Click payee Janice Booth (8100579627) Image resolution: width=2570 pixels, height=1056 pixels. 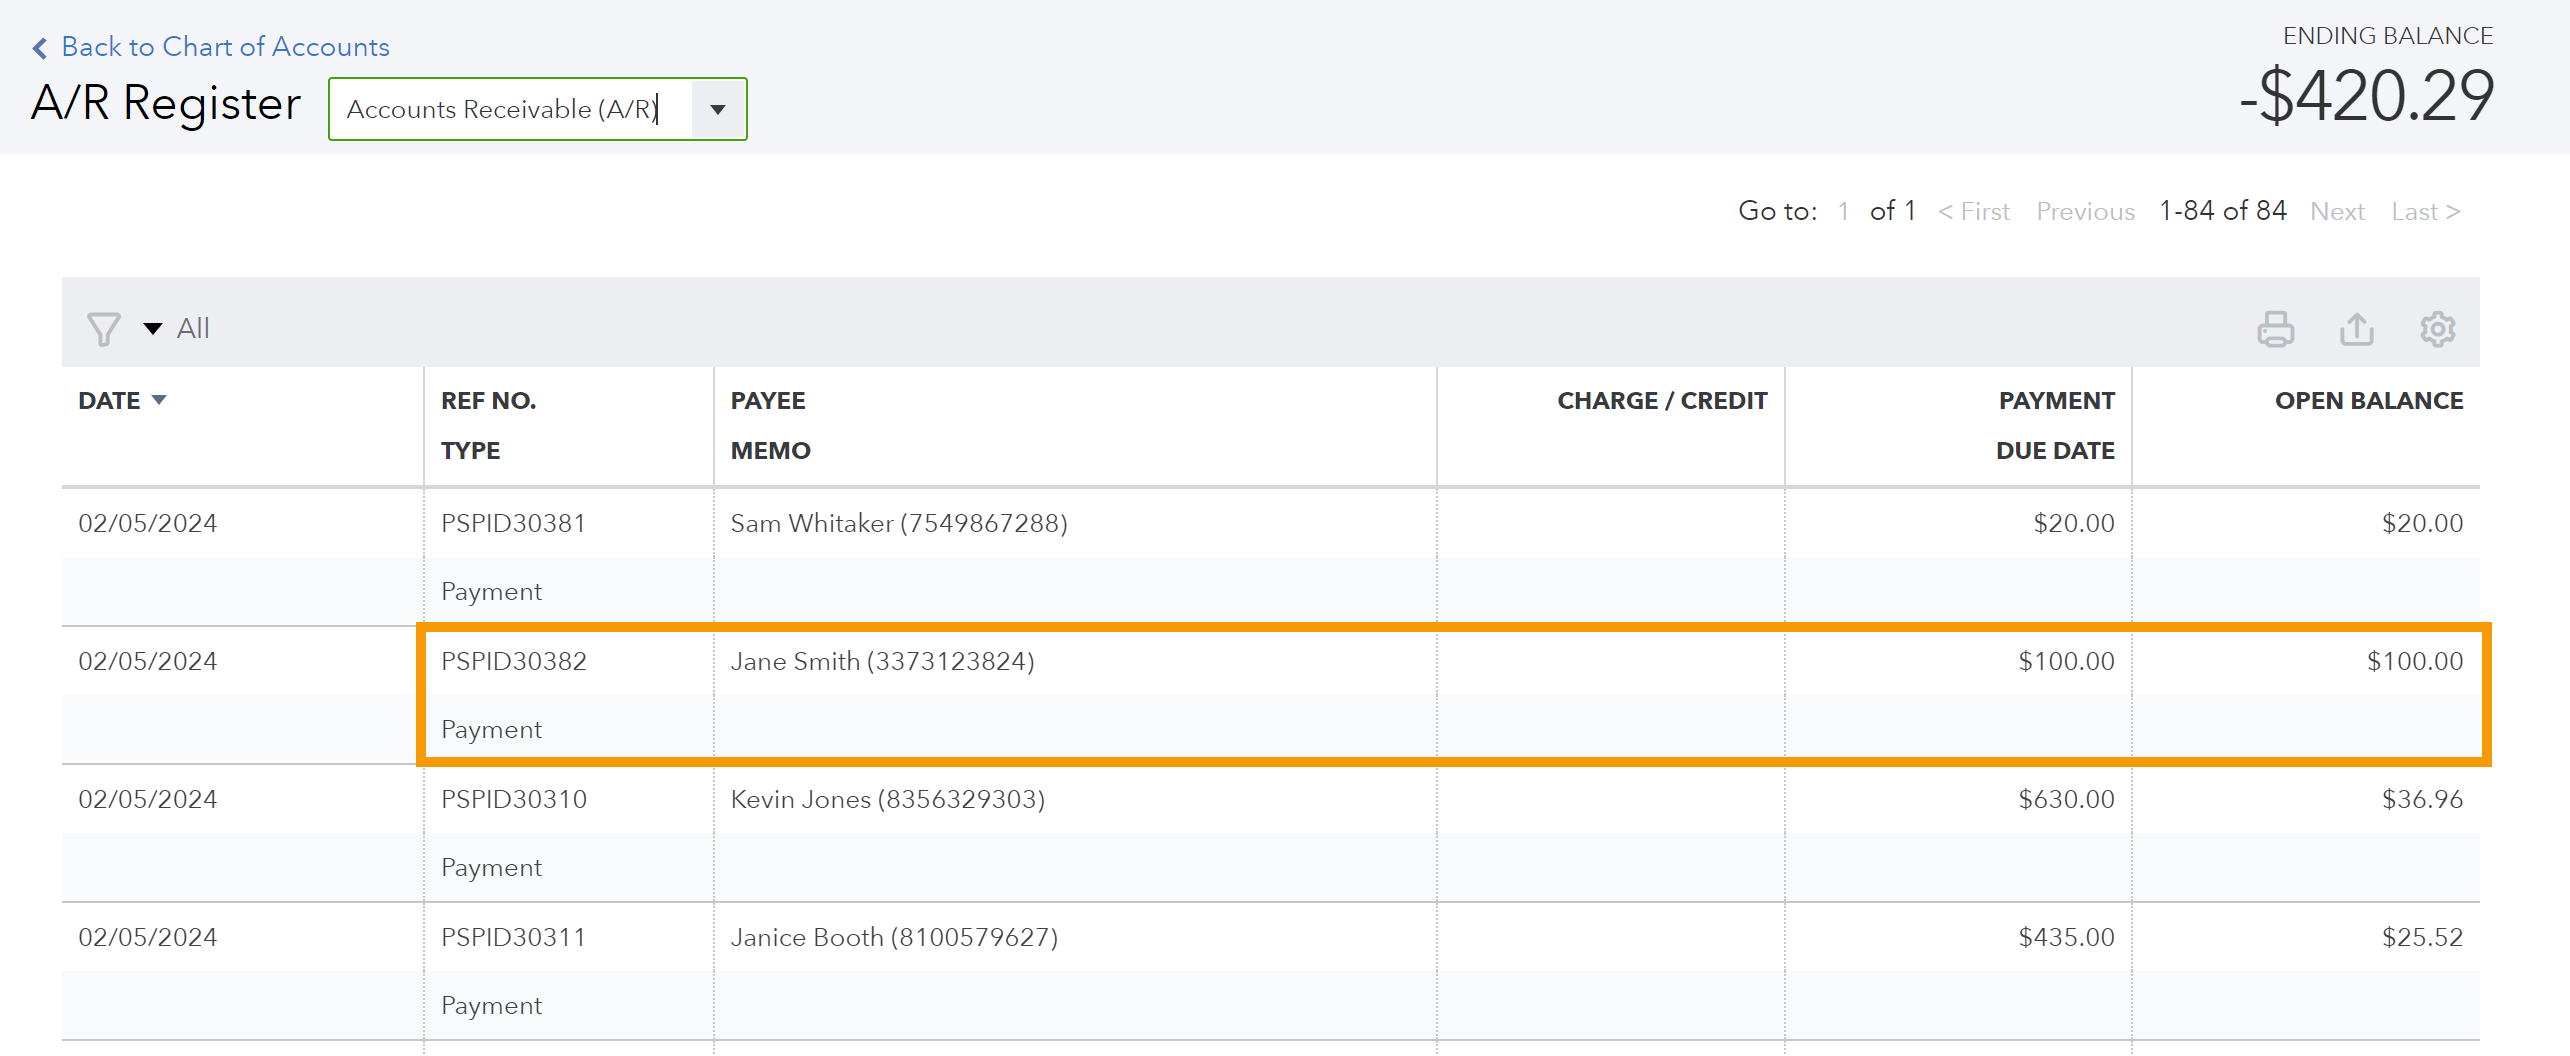pos(894,937)
